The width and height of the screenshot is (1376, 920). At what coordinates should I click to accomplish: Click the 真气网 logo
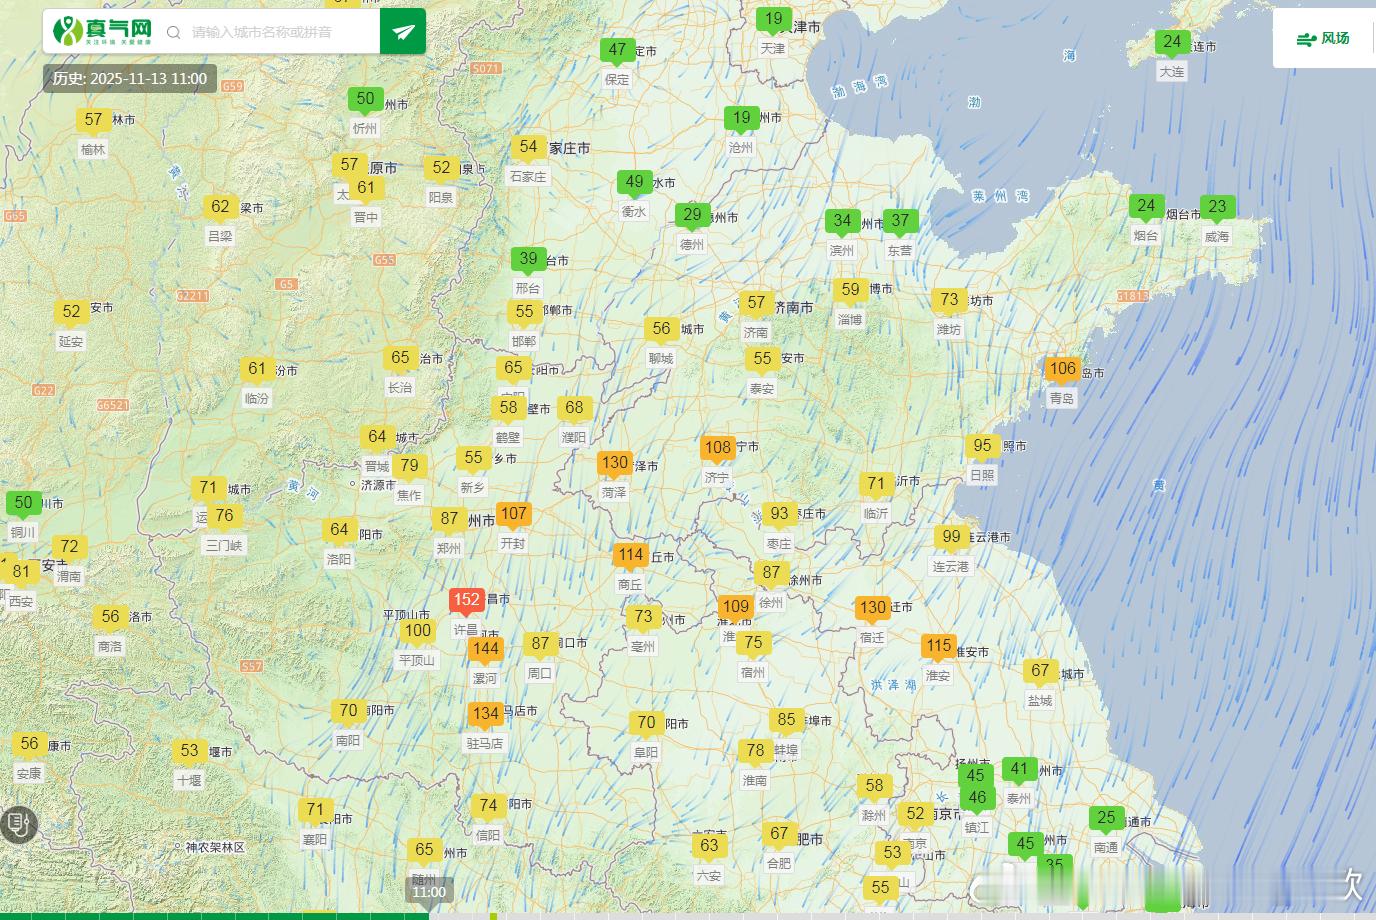[x=103, y=31]
